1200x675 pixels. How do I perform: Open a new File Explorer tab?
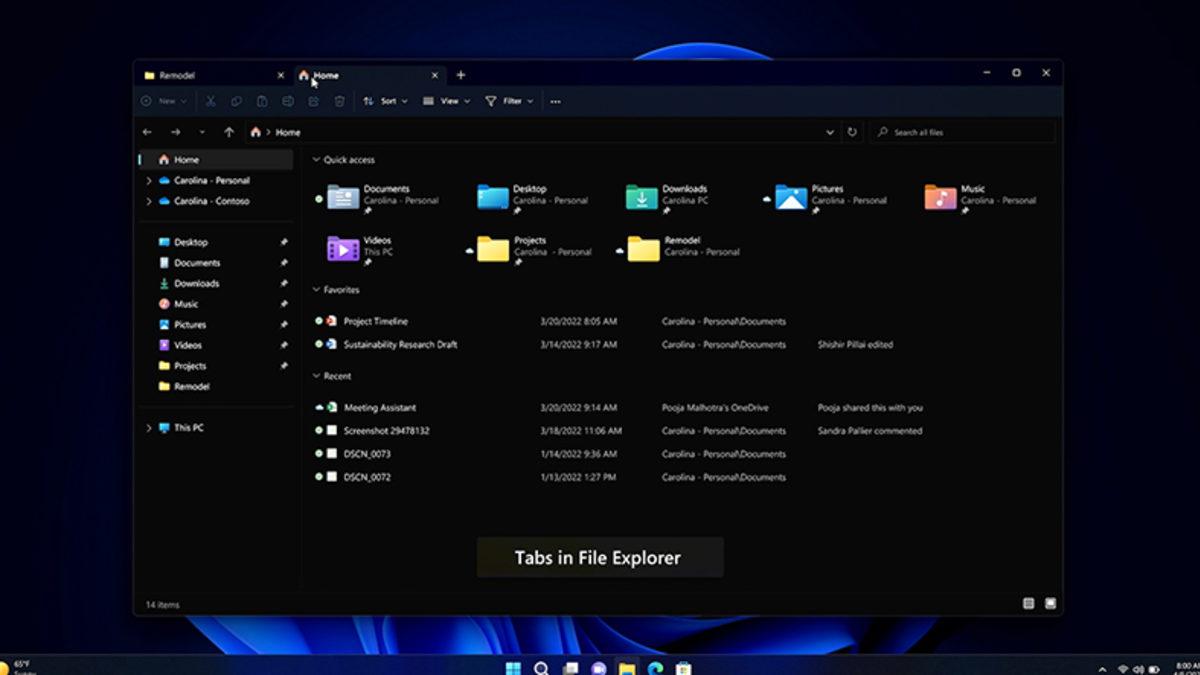point(460,74)
